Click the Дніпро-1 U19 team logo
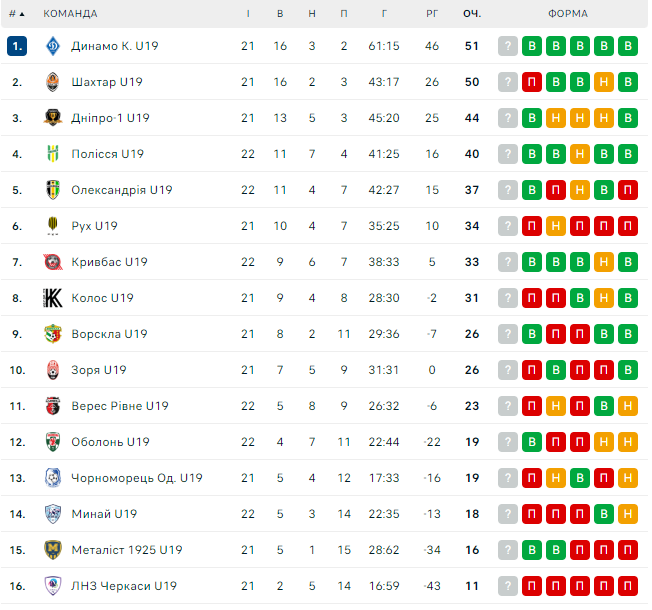This screenshot has height=610, width=652. click(53, 118)
